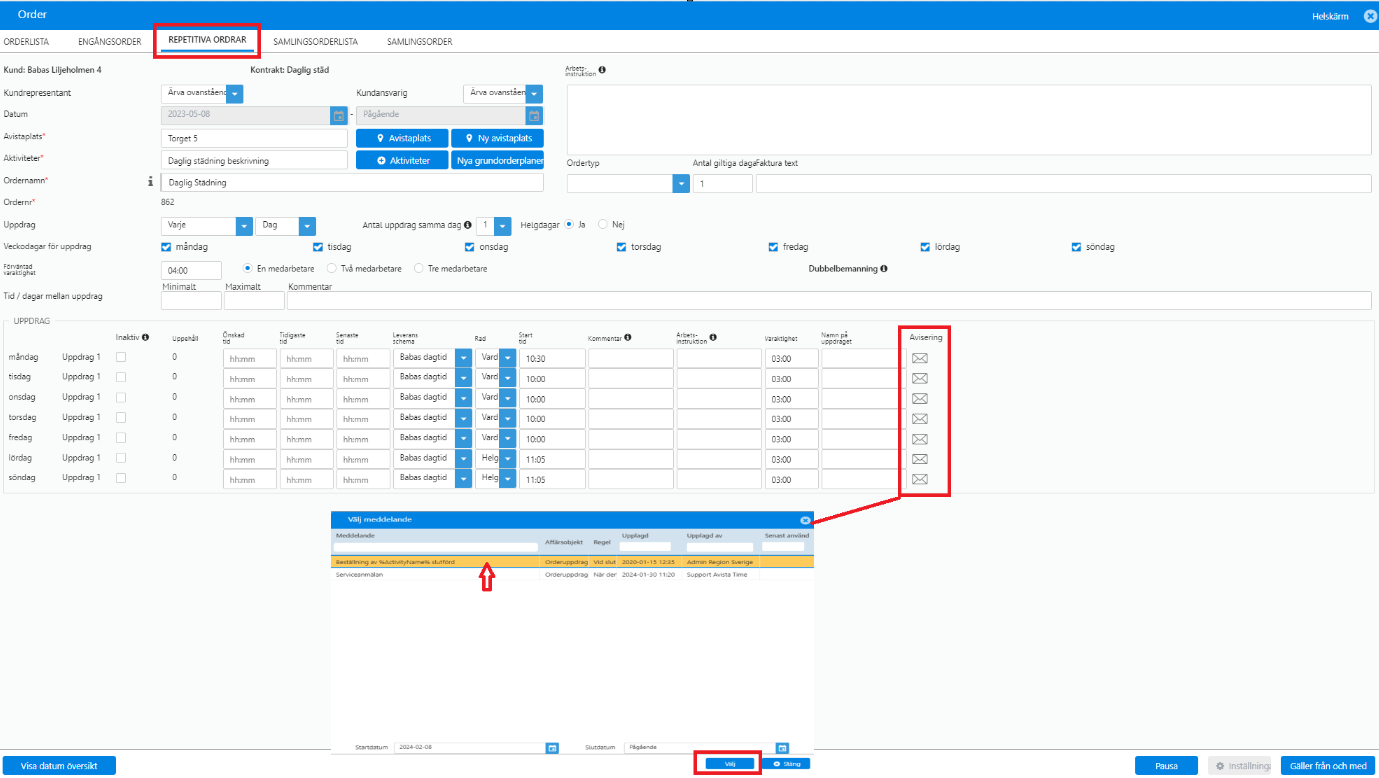This screenshot has width=1379, height=778.
Task: Select the Repetitiva ordrar tab
Action: [x=207, y=41]
